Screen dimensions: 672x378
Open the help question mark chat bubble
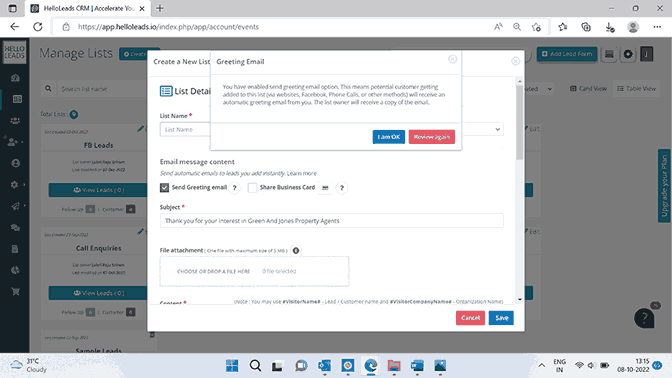tap(644, 318)
